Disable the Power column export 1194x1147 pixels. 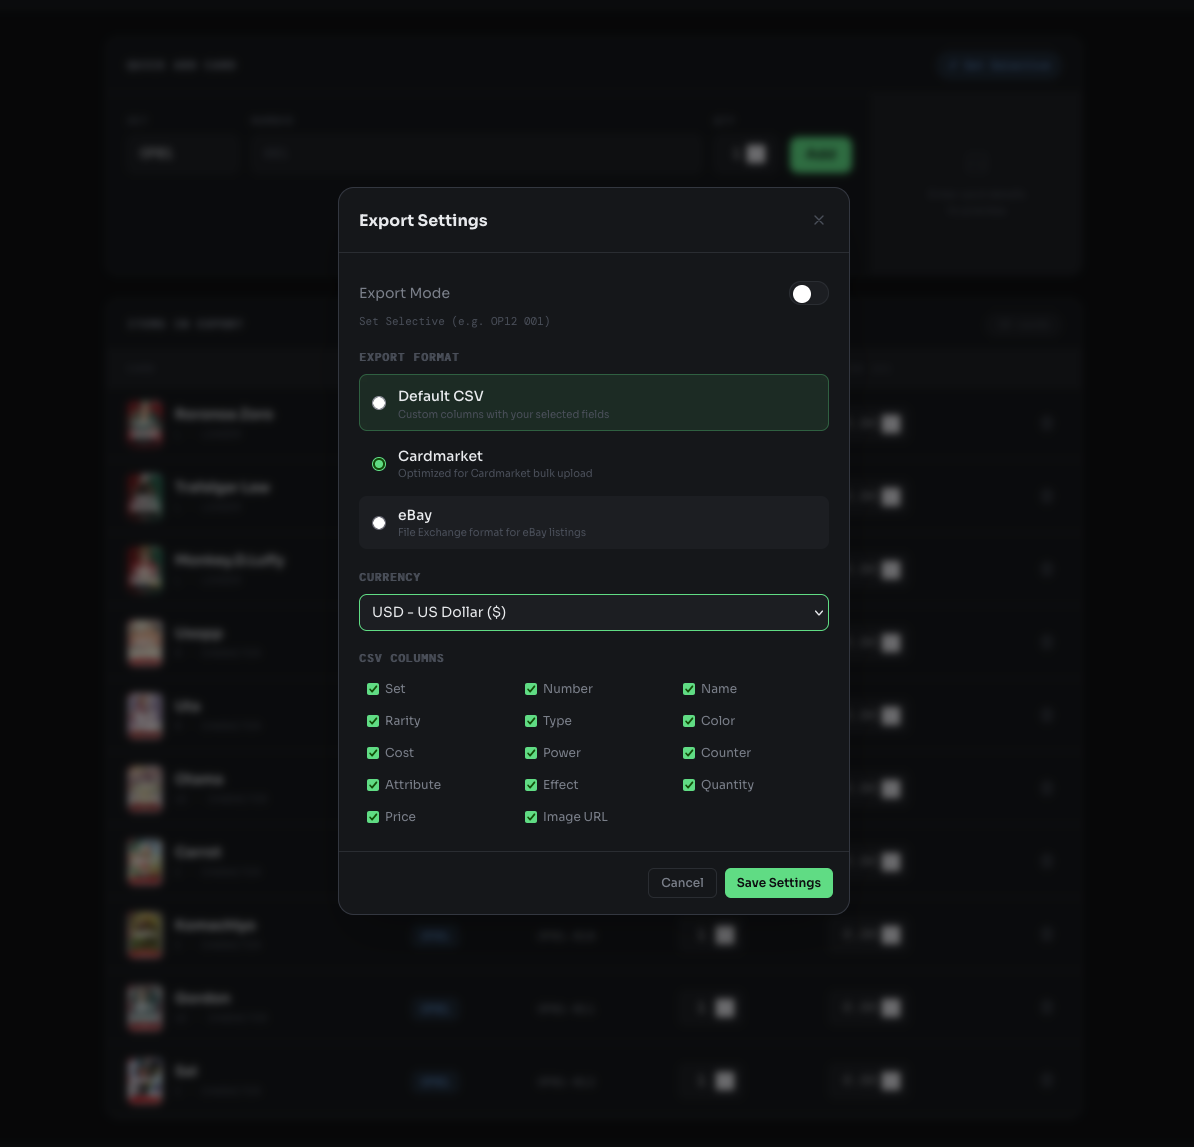[x=531, y=753]
